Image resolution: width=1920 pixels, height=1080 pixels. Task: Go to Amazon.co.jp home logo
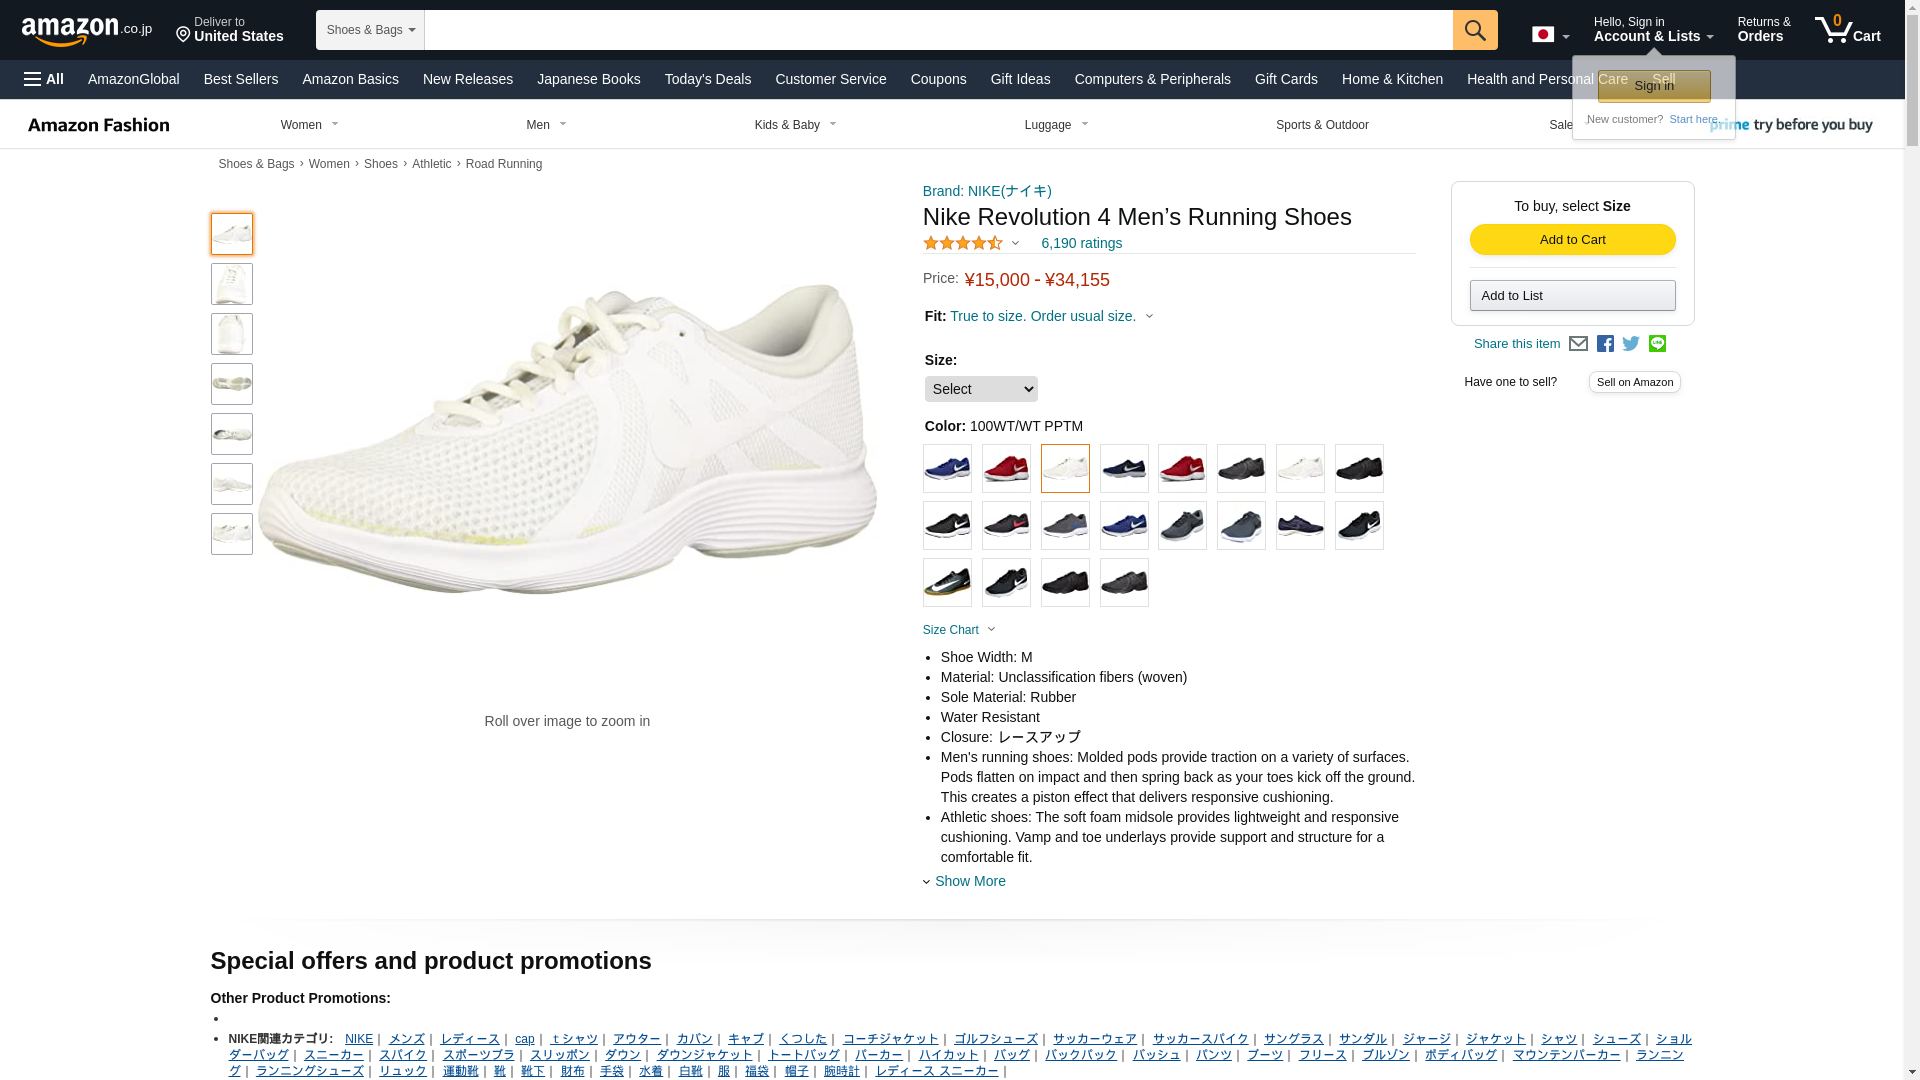click(87, 30)
